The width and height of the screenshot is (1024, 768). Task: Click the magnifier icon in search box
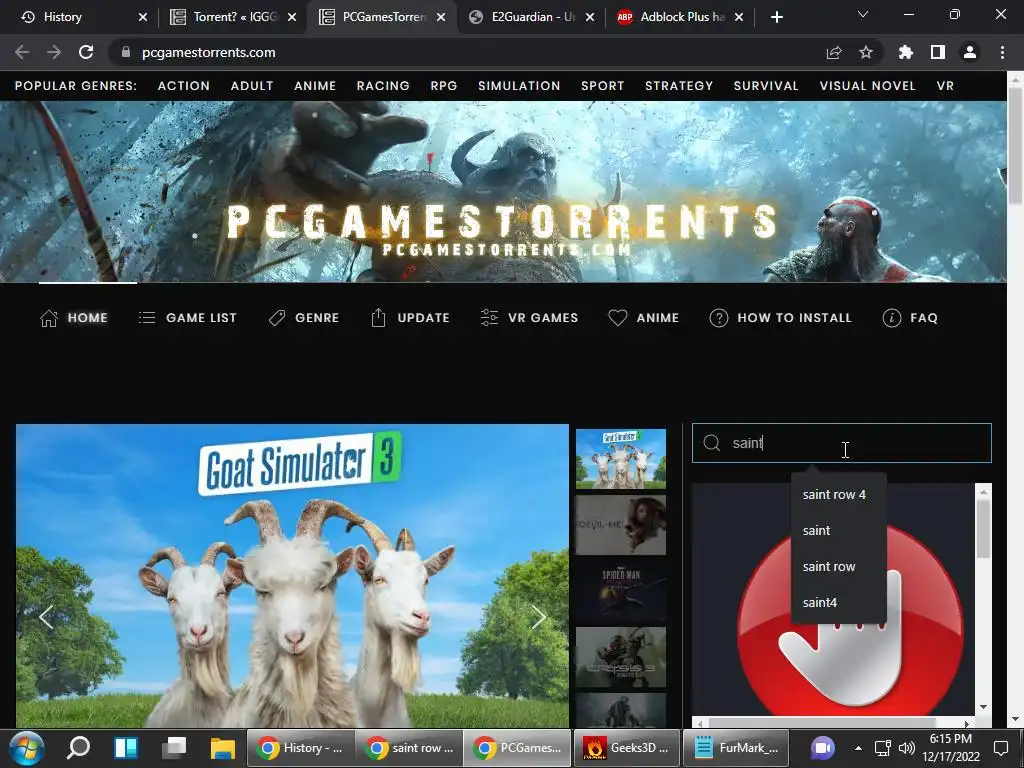(712, 443)
